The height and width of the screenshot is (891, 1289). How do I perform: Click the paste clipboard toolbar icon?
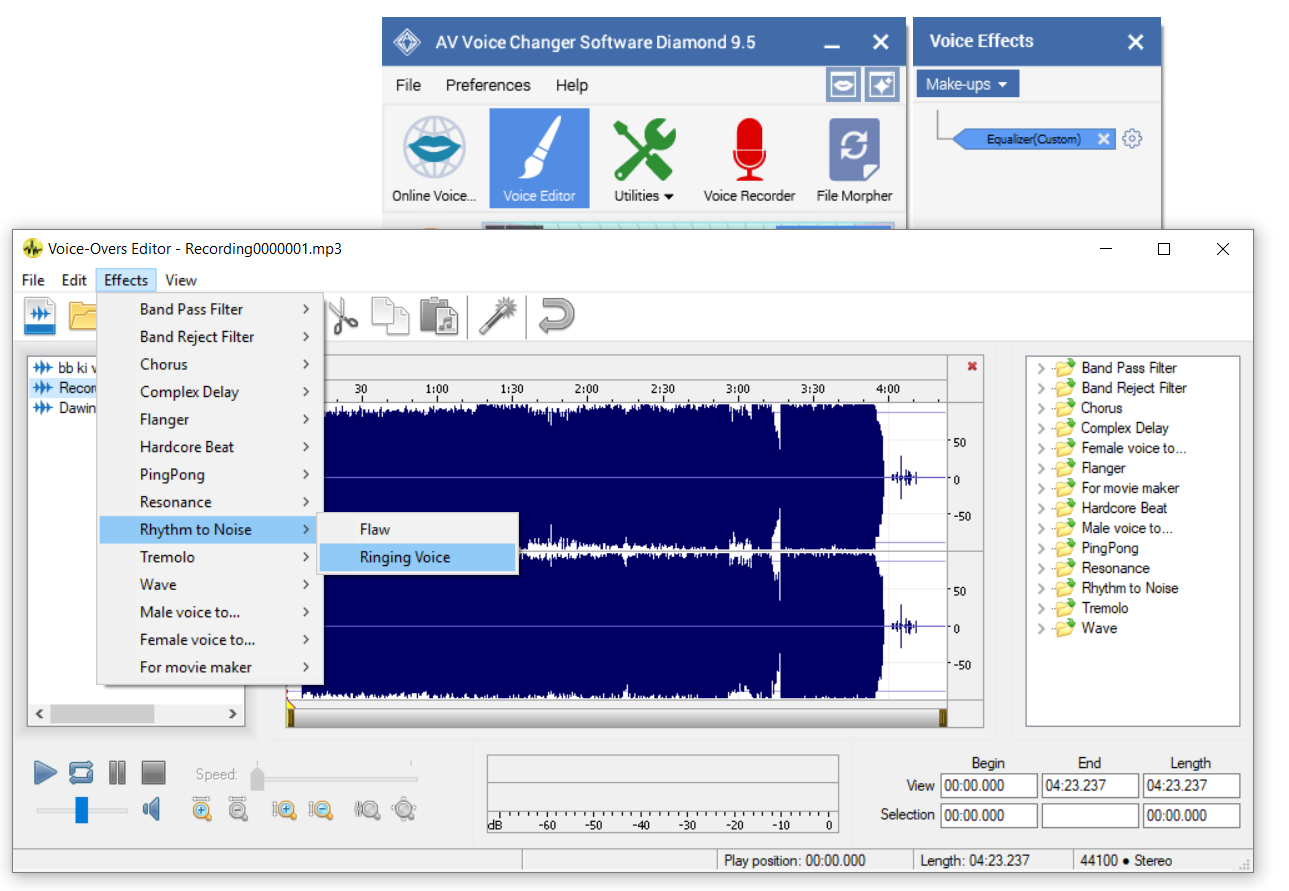click(x=439, y=315)
